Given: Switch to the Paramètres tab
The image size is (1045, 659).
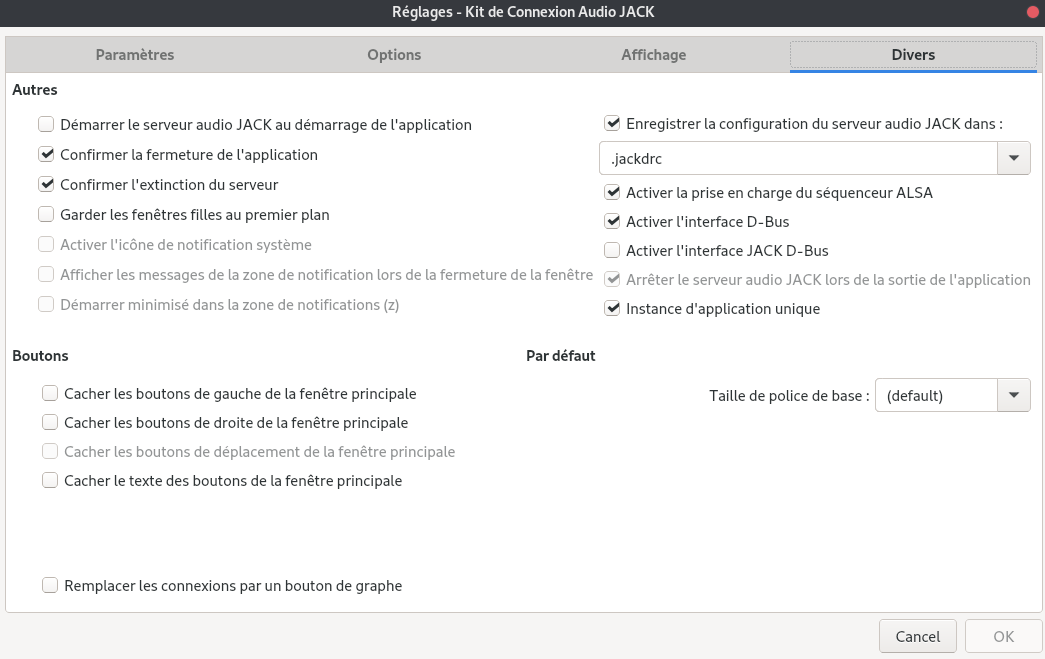Looking at the screenshot, I should point(135,55).
